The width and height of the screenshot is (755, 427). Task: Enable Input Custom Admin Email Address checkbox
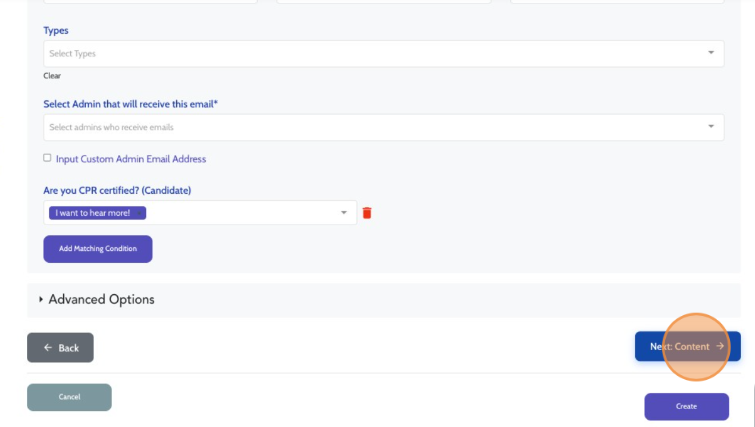pyautogui.click(x=47, y=158)
